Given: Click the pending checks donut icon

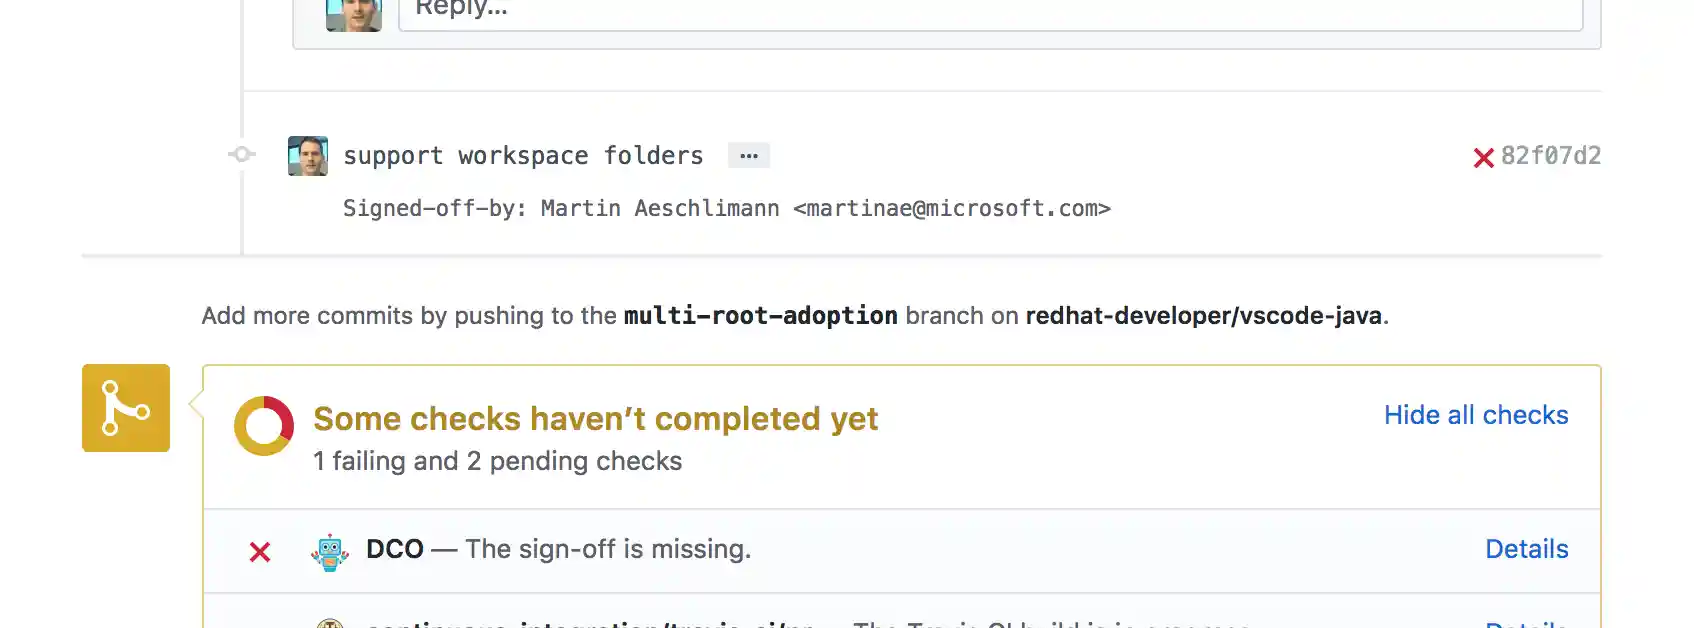Looking at the screenshot, I should click(264, 426).
